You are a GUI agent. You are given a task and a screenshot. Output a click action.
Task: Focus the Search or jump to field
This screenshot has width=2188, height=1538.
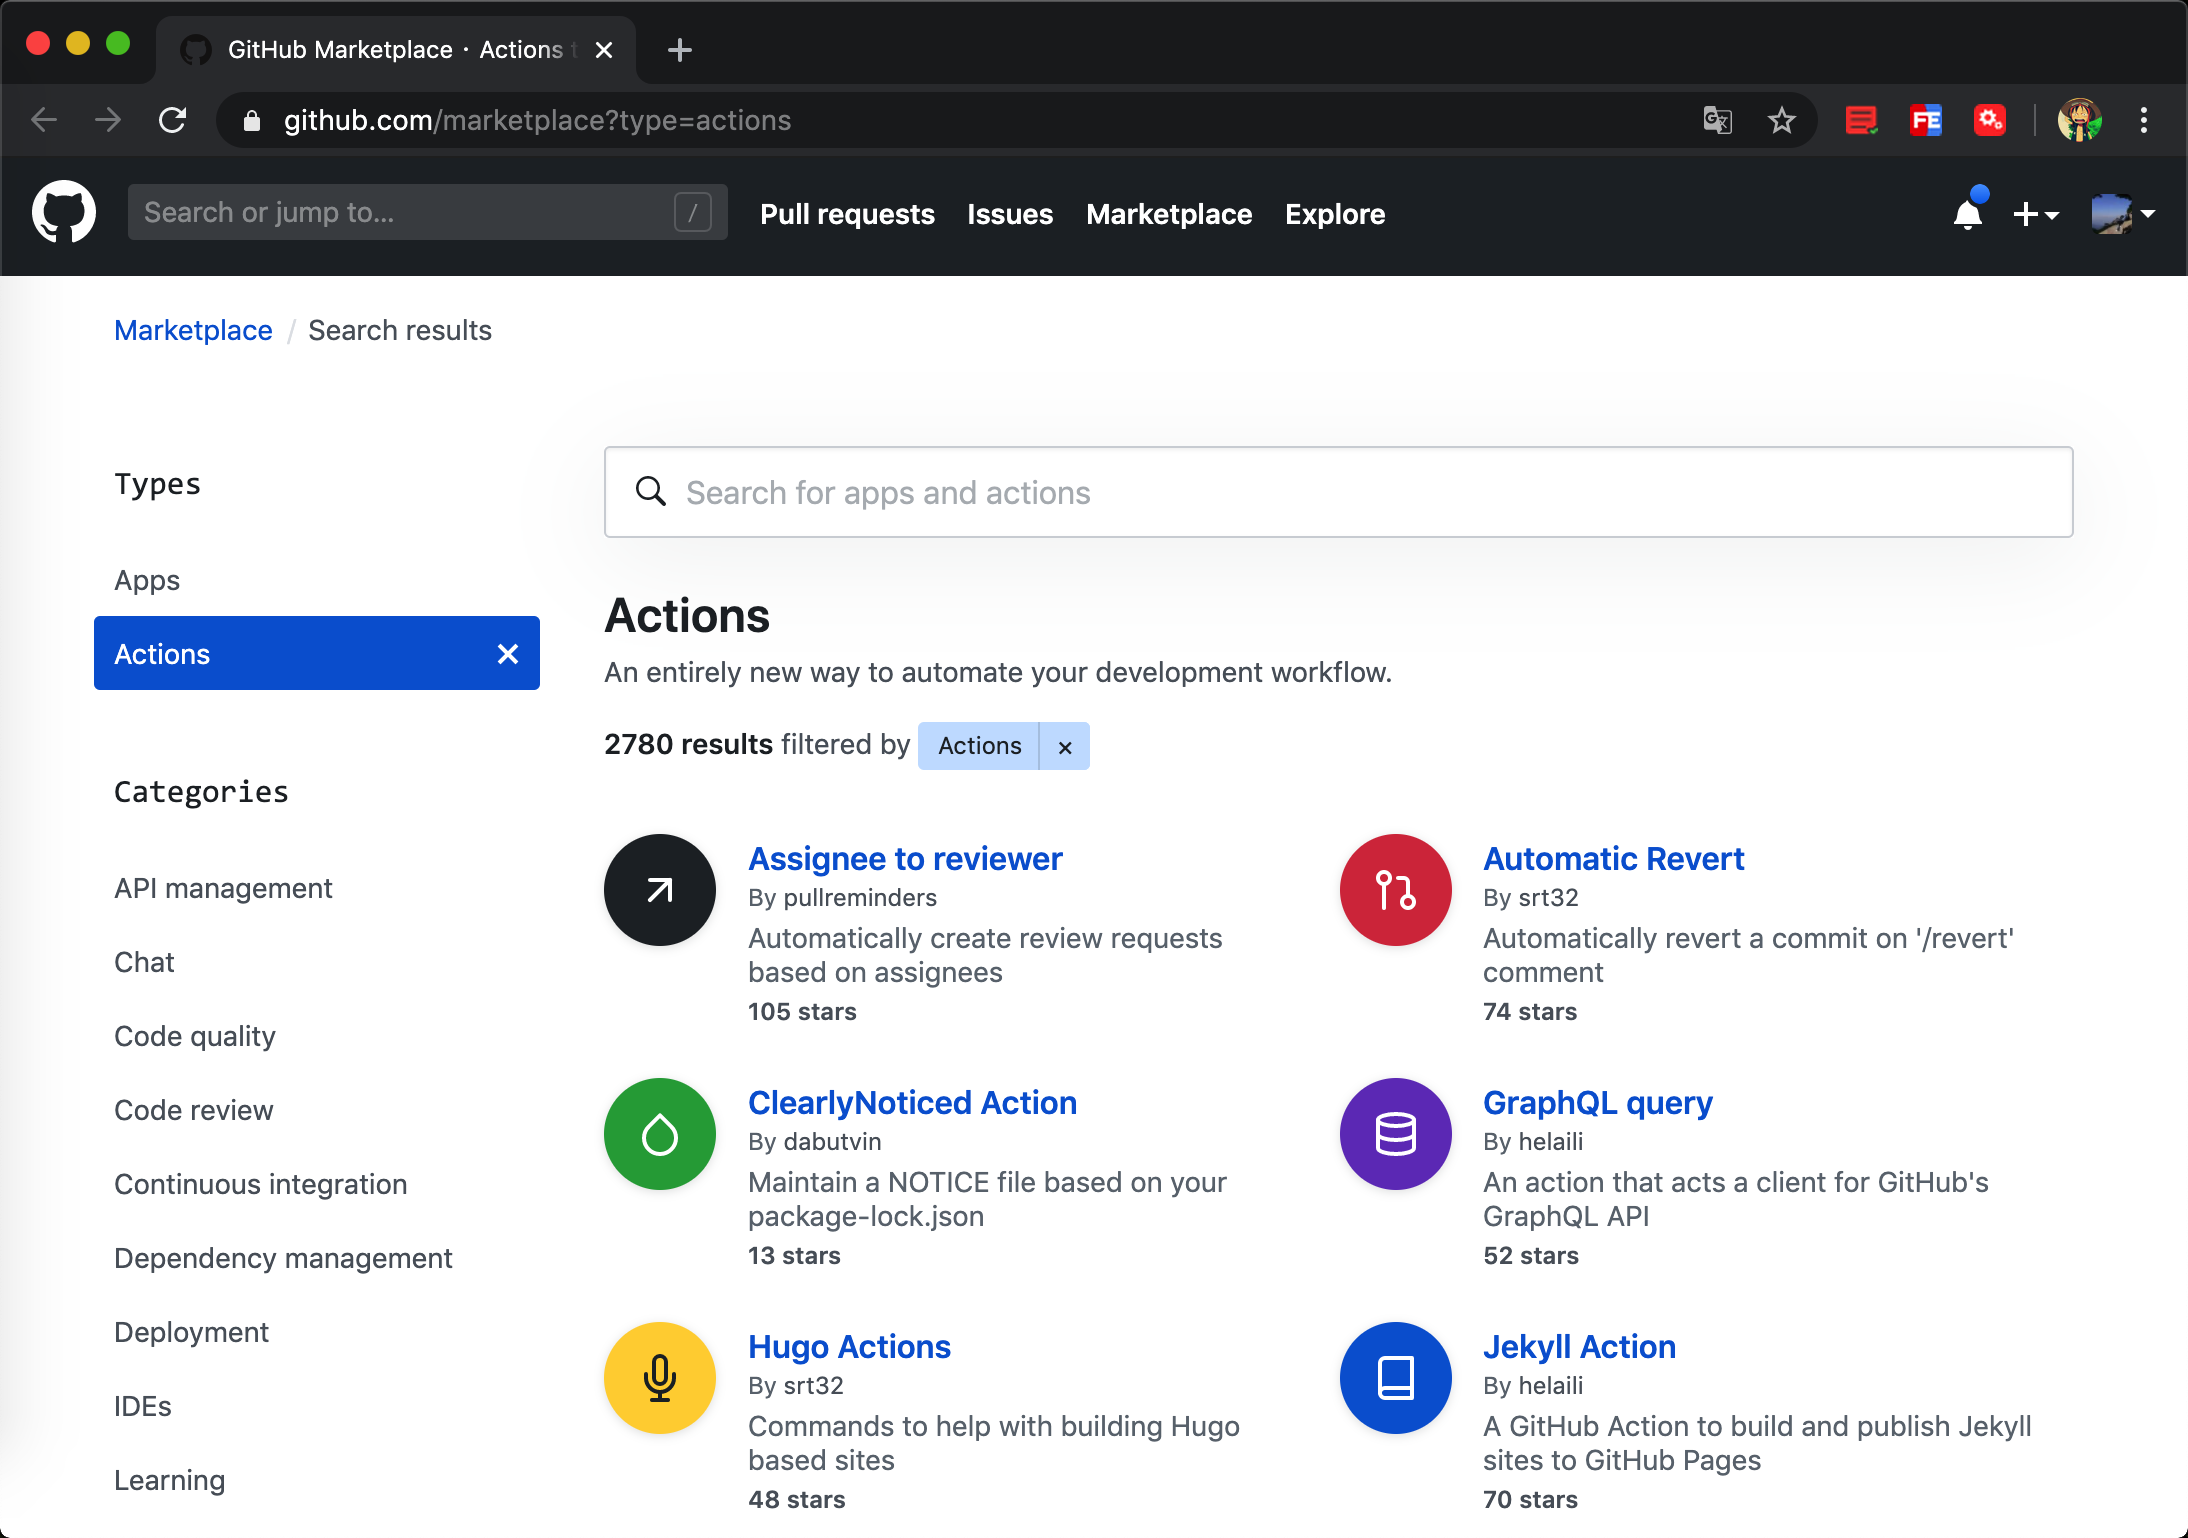pos(428,212)
